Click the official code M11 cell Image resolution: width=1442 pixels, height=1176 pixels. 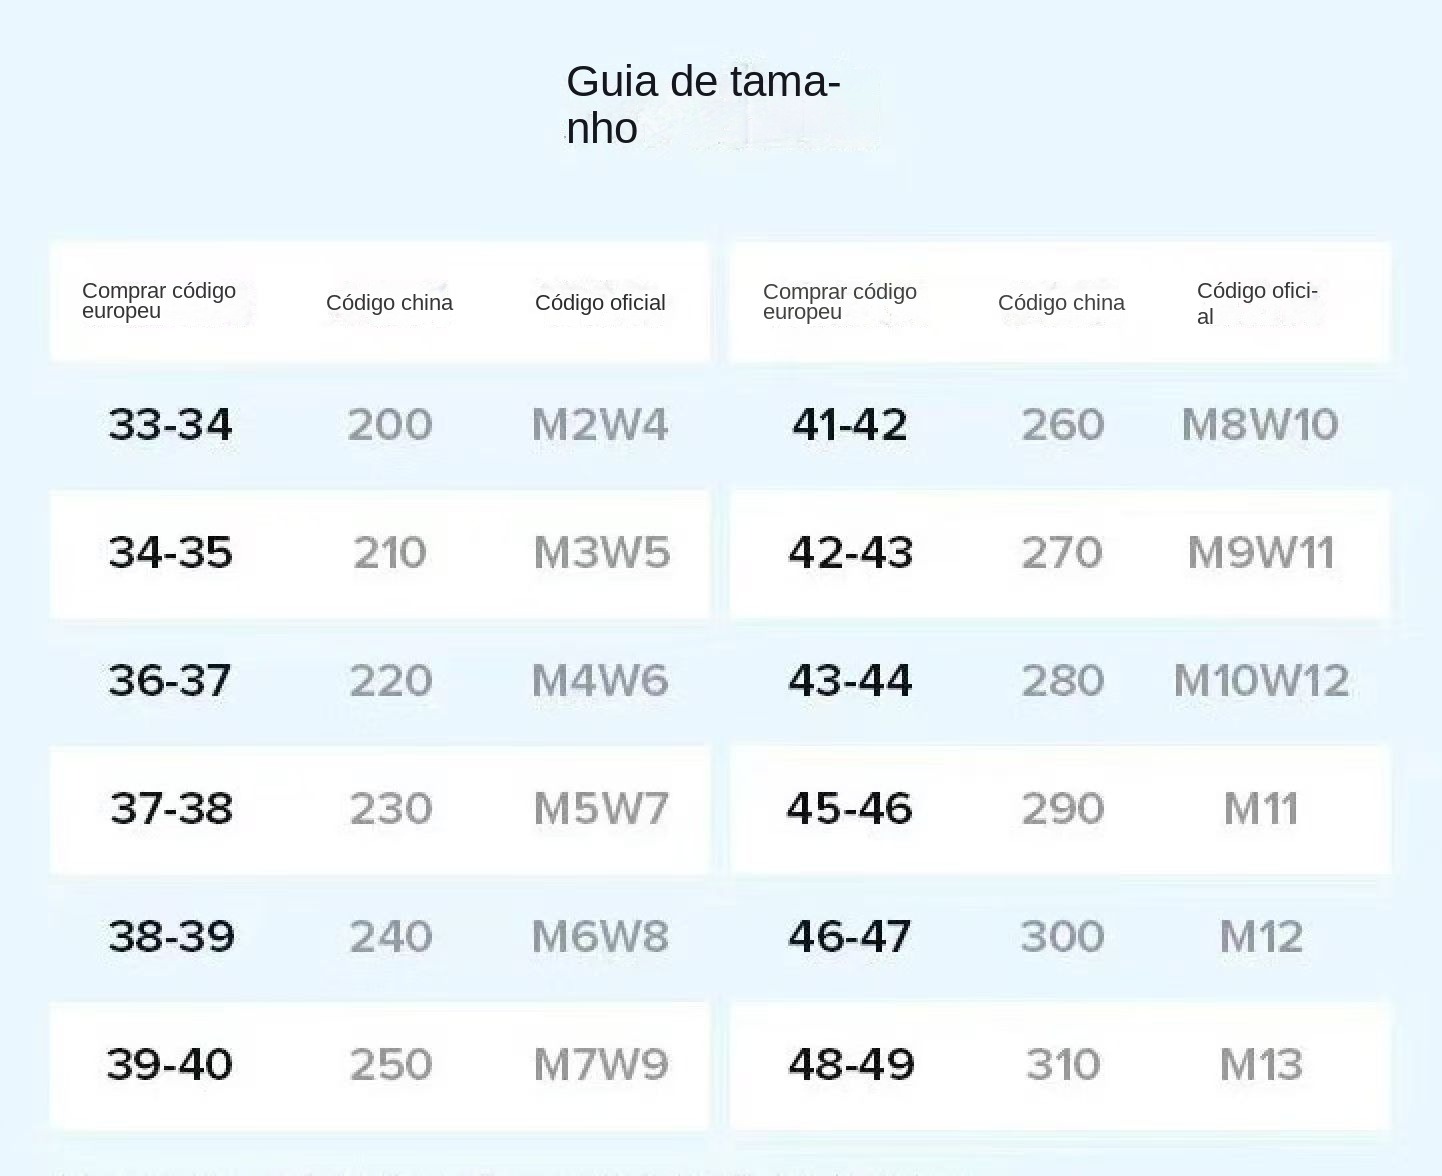click(x=1261, y=809)
